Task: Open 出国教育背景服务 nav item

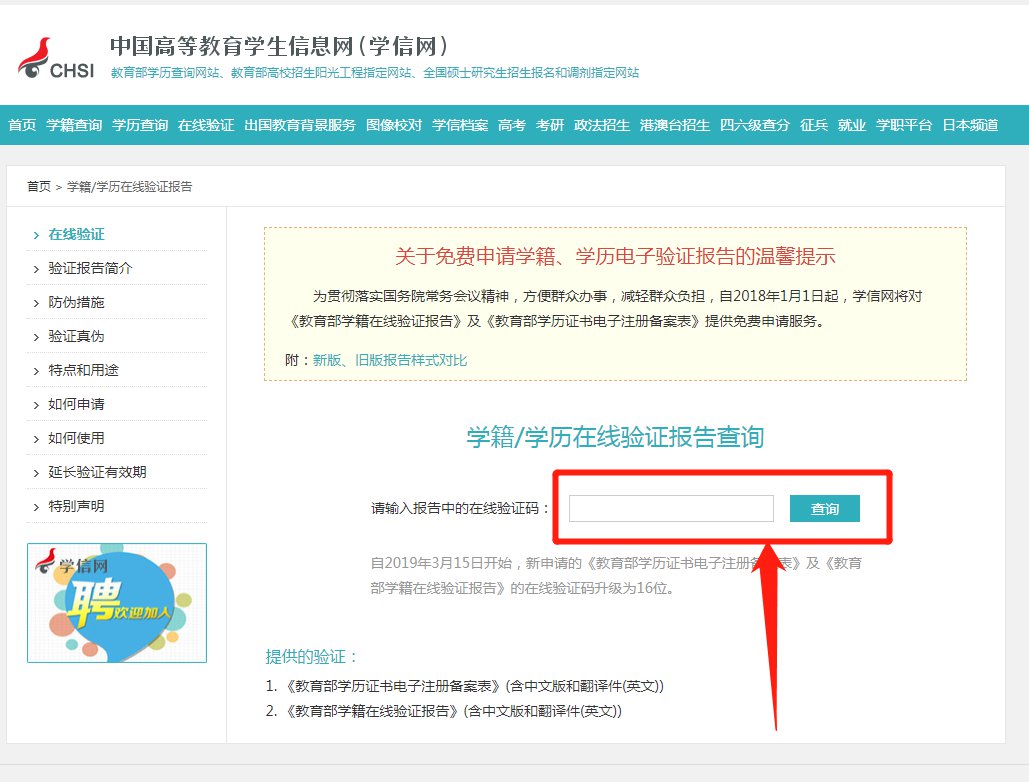Action: point(300,125)
